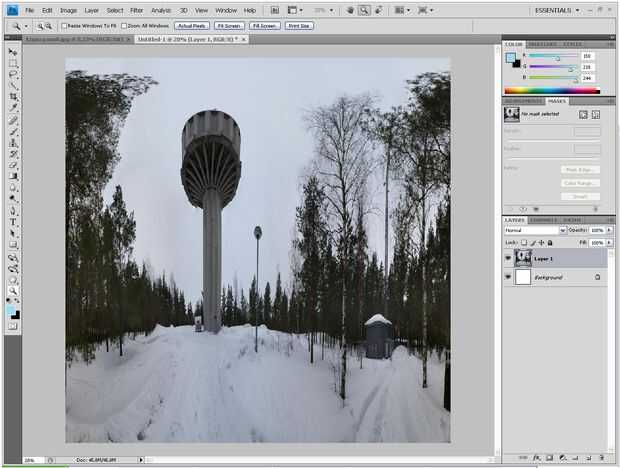Open the Zoom tool preset picker arrow
This screenshot has width=620, height=468.
point(26,26)
